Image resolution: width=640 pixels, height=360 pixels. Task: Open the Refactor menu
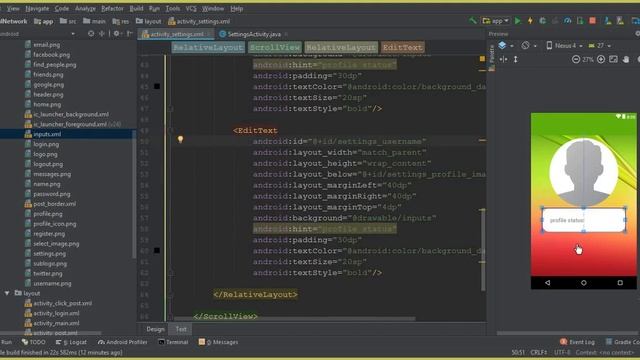point(112,8)
